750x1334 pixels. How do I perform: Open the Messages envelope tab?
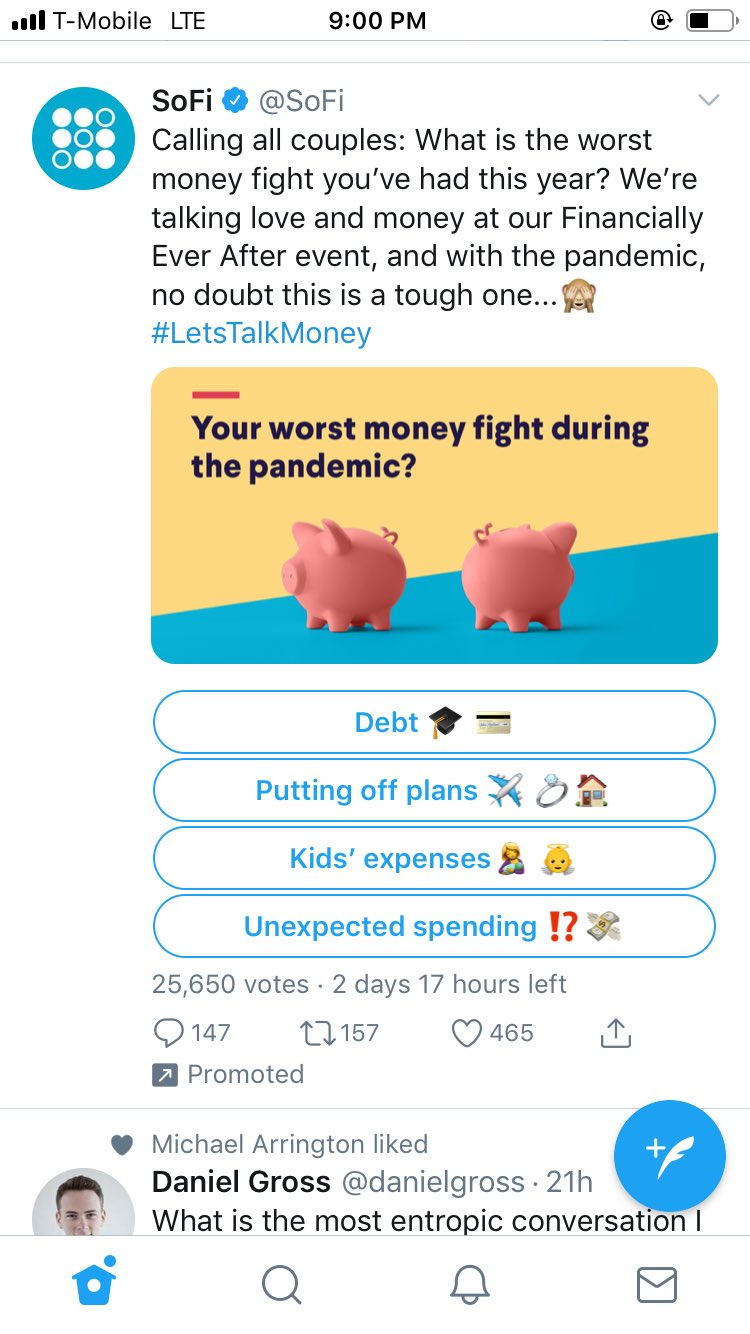coord(657,1285)
